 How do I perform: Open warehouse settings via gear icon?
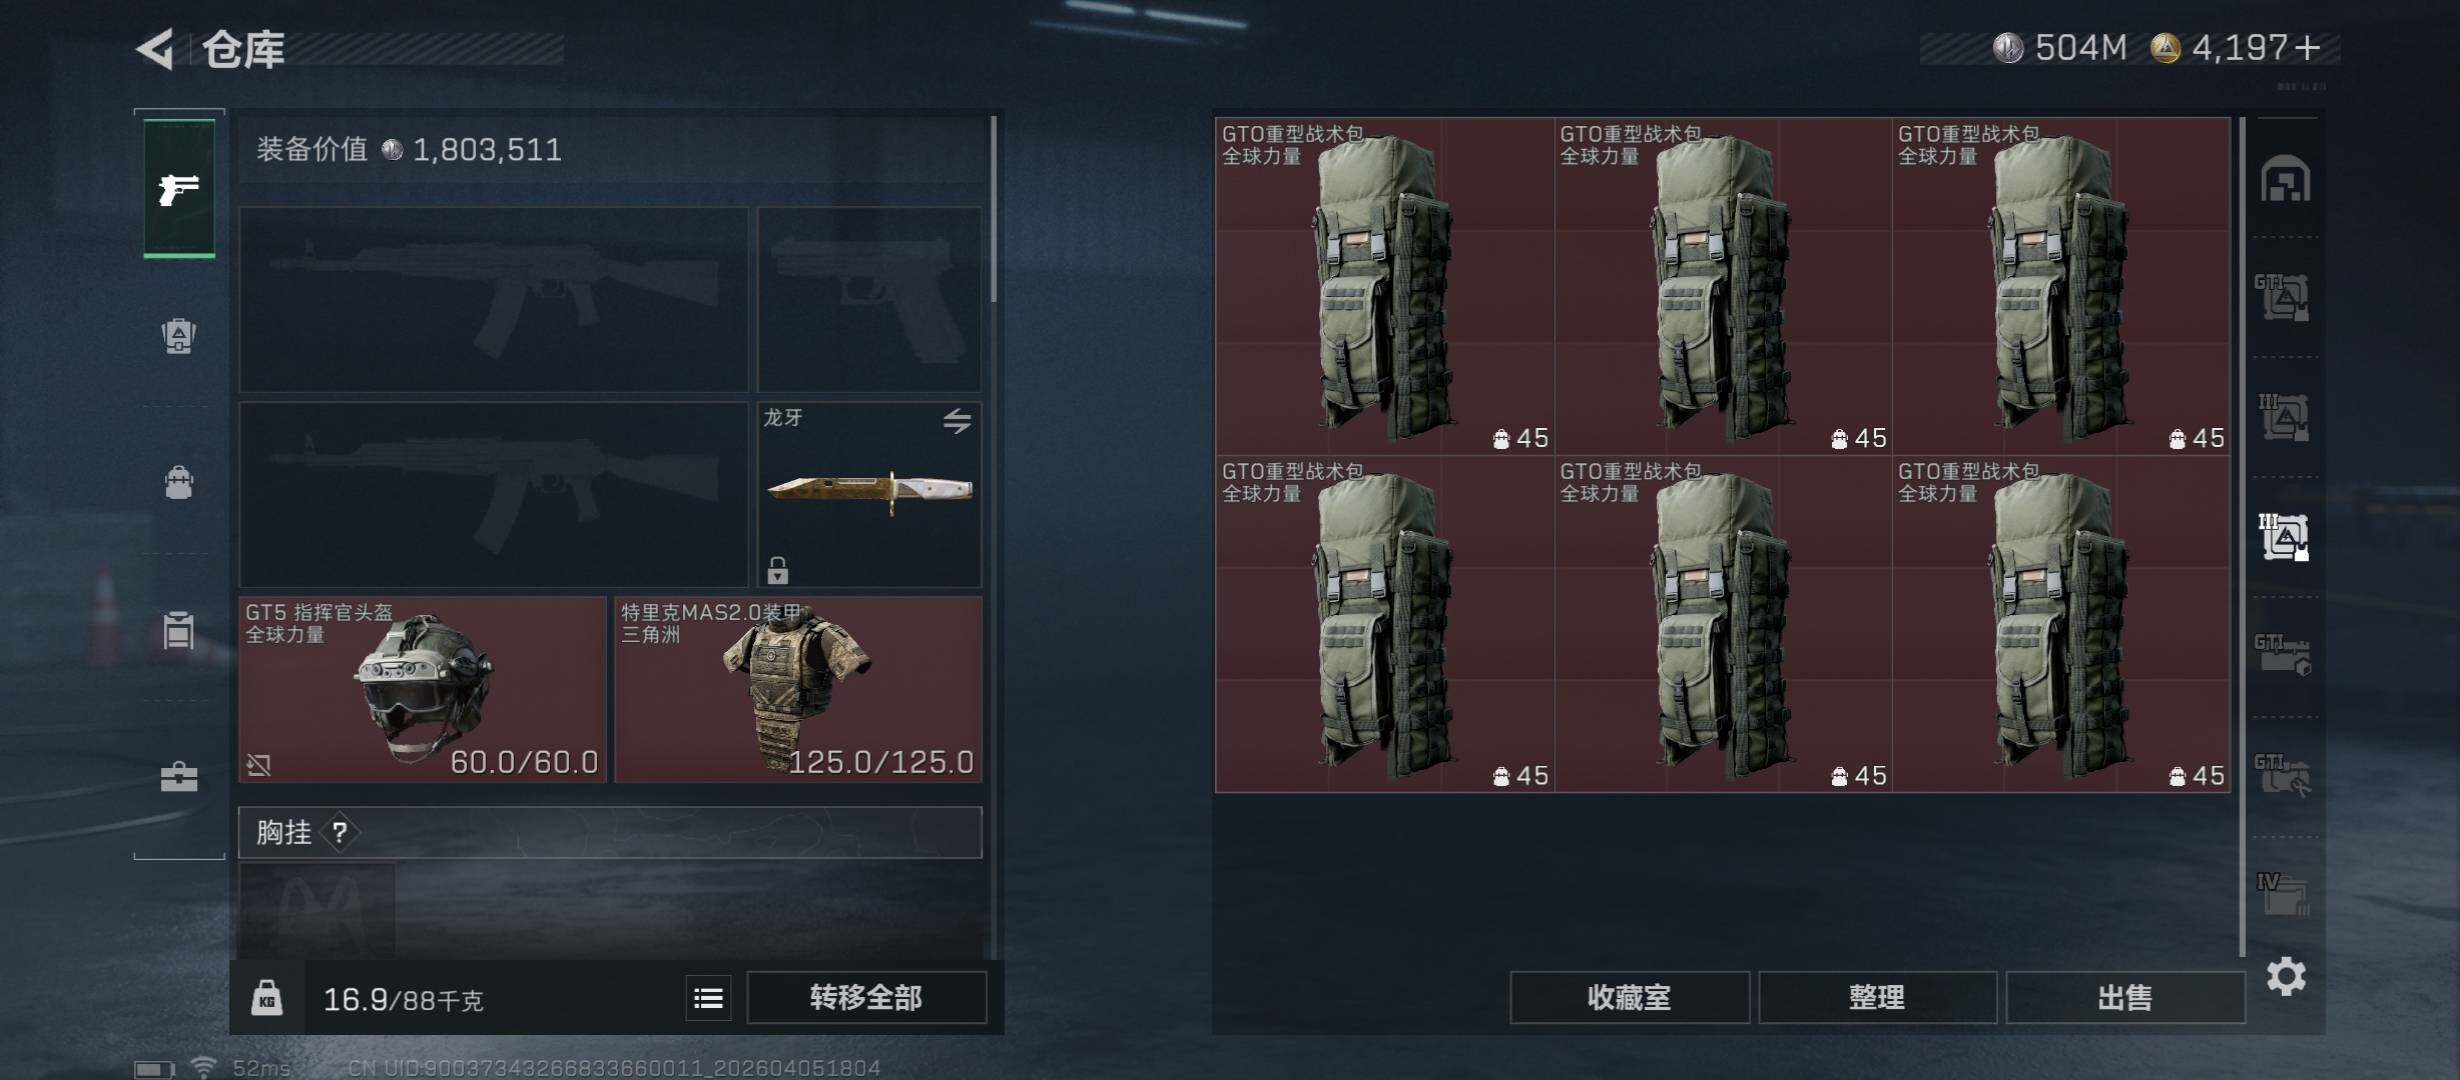click(2286, 976)
